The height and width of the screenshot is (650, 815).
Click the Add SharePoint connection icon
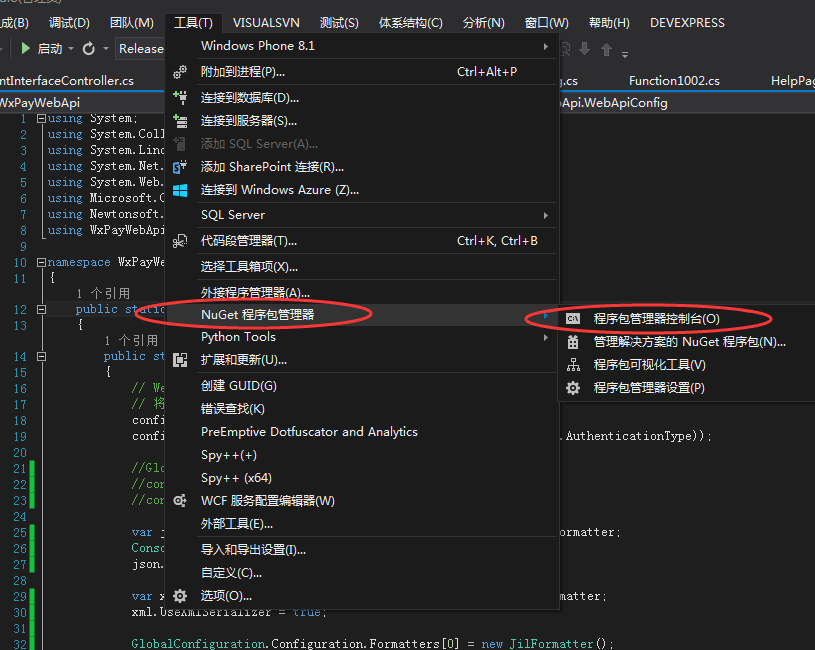coord(180,167)
